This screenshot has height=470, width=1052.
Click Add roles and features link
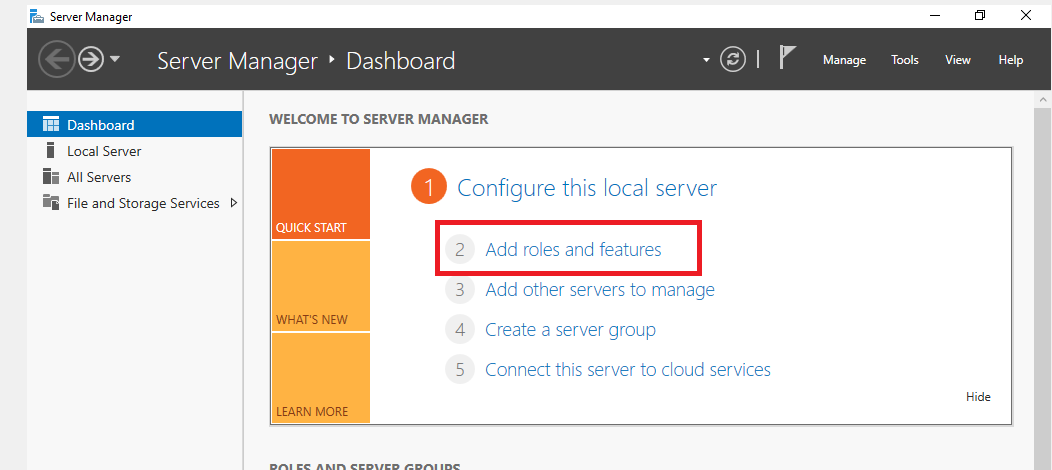[573, 250]
